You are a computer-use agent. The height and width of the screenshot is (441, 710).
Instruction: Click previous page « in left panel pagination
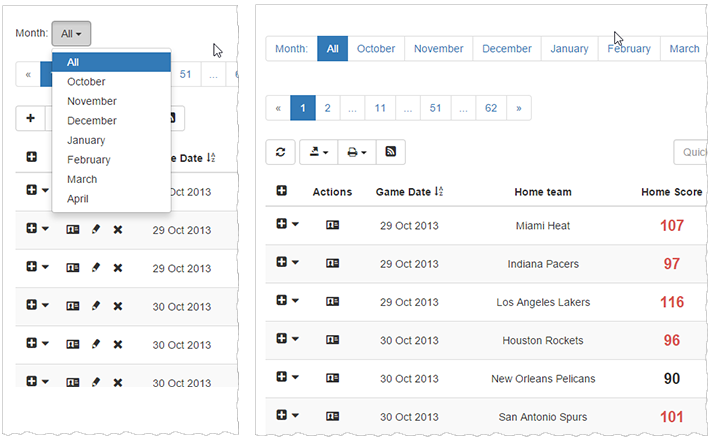(x=28, y=74)
